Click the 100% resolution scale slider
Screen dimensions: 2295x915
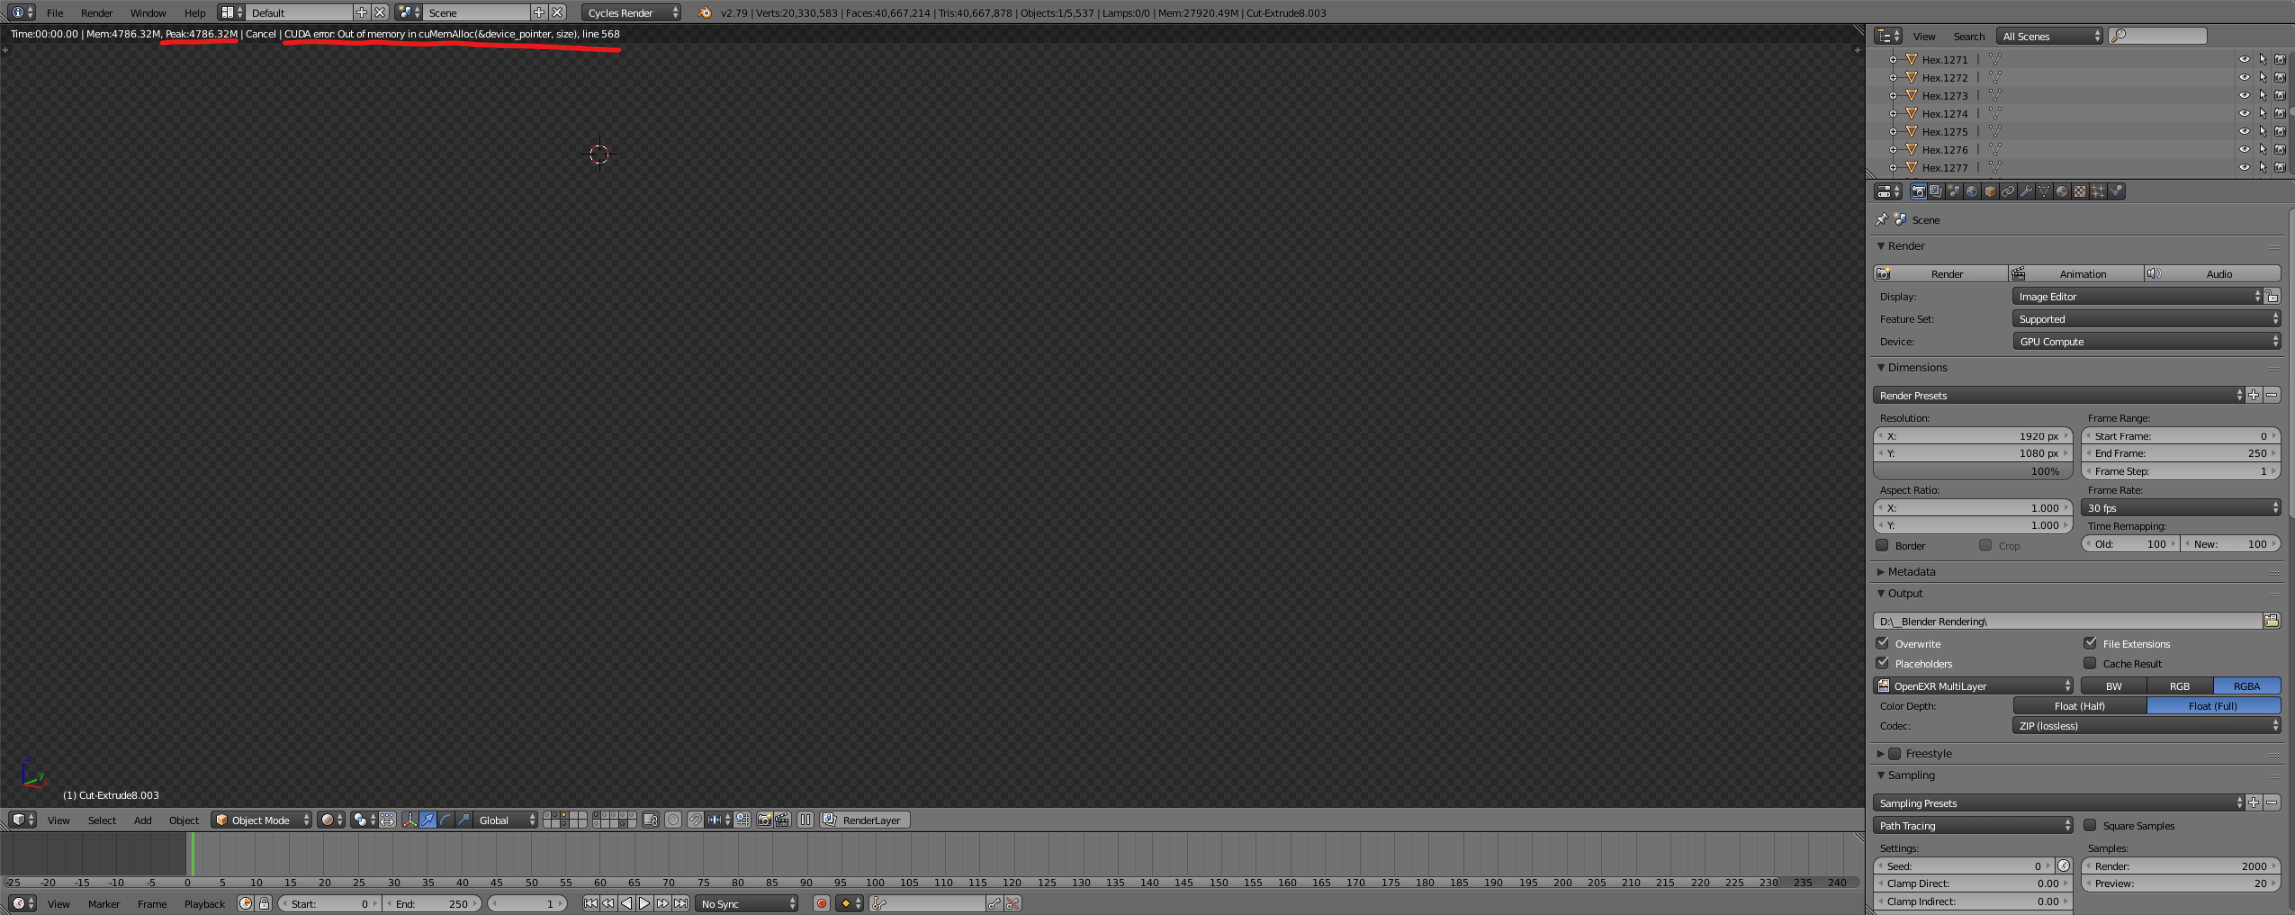click(1971, 471)
